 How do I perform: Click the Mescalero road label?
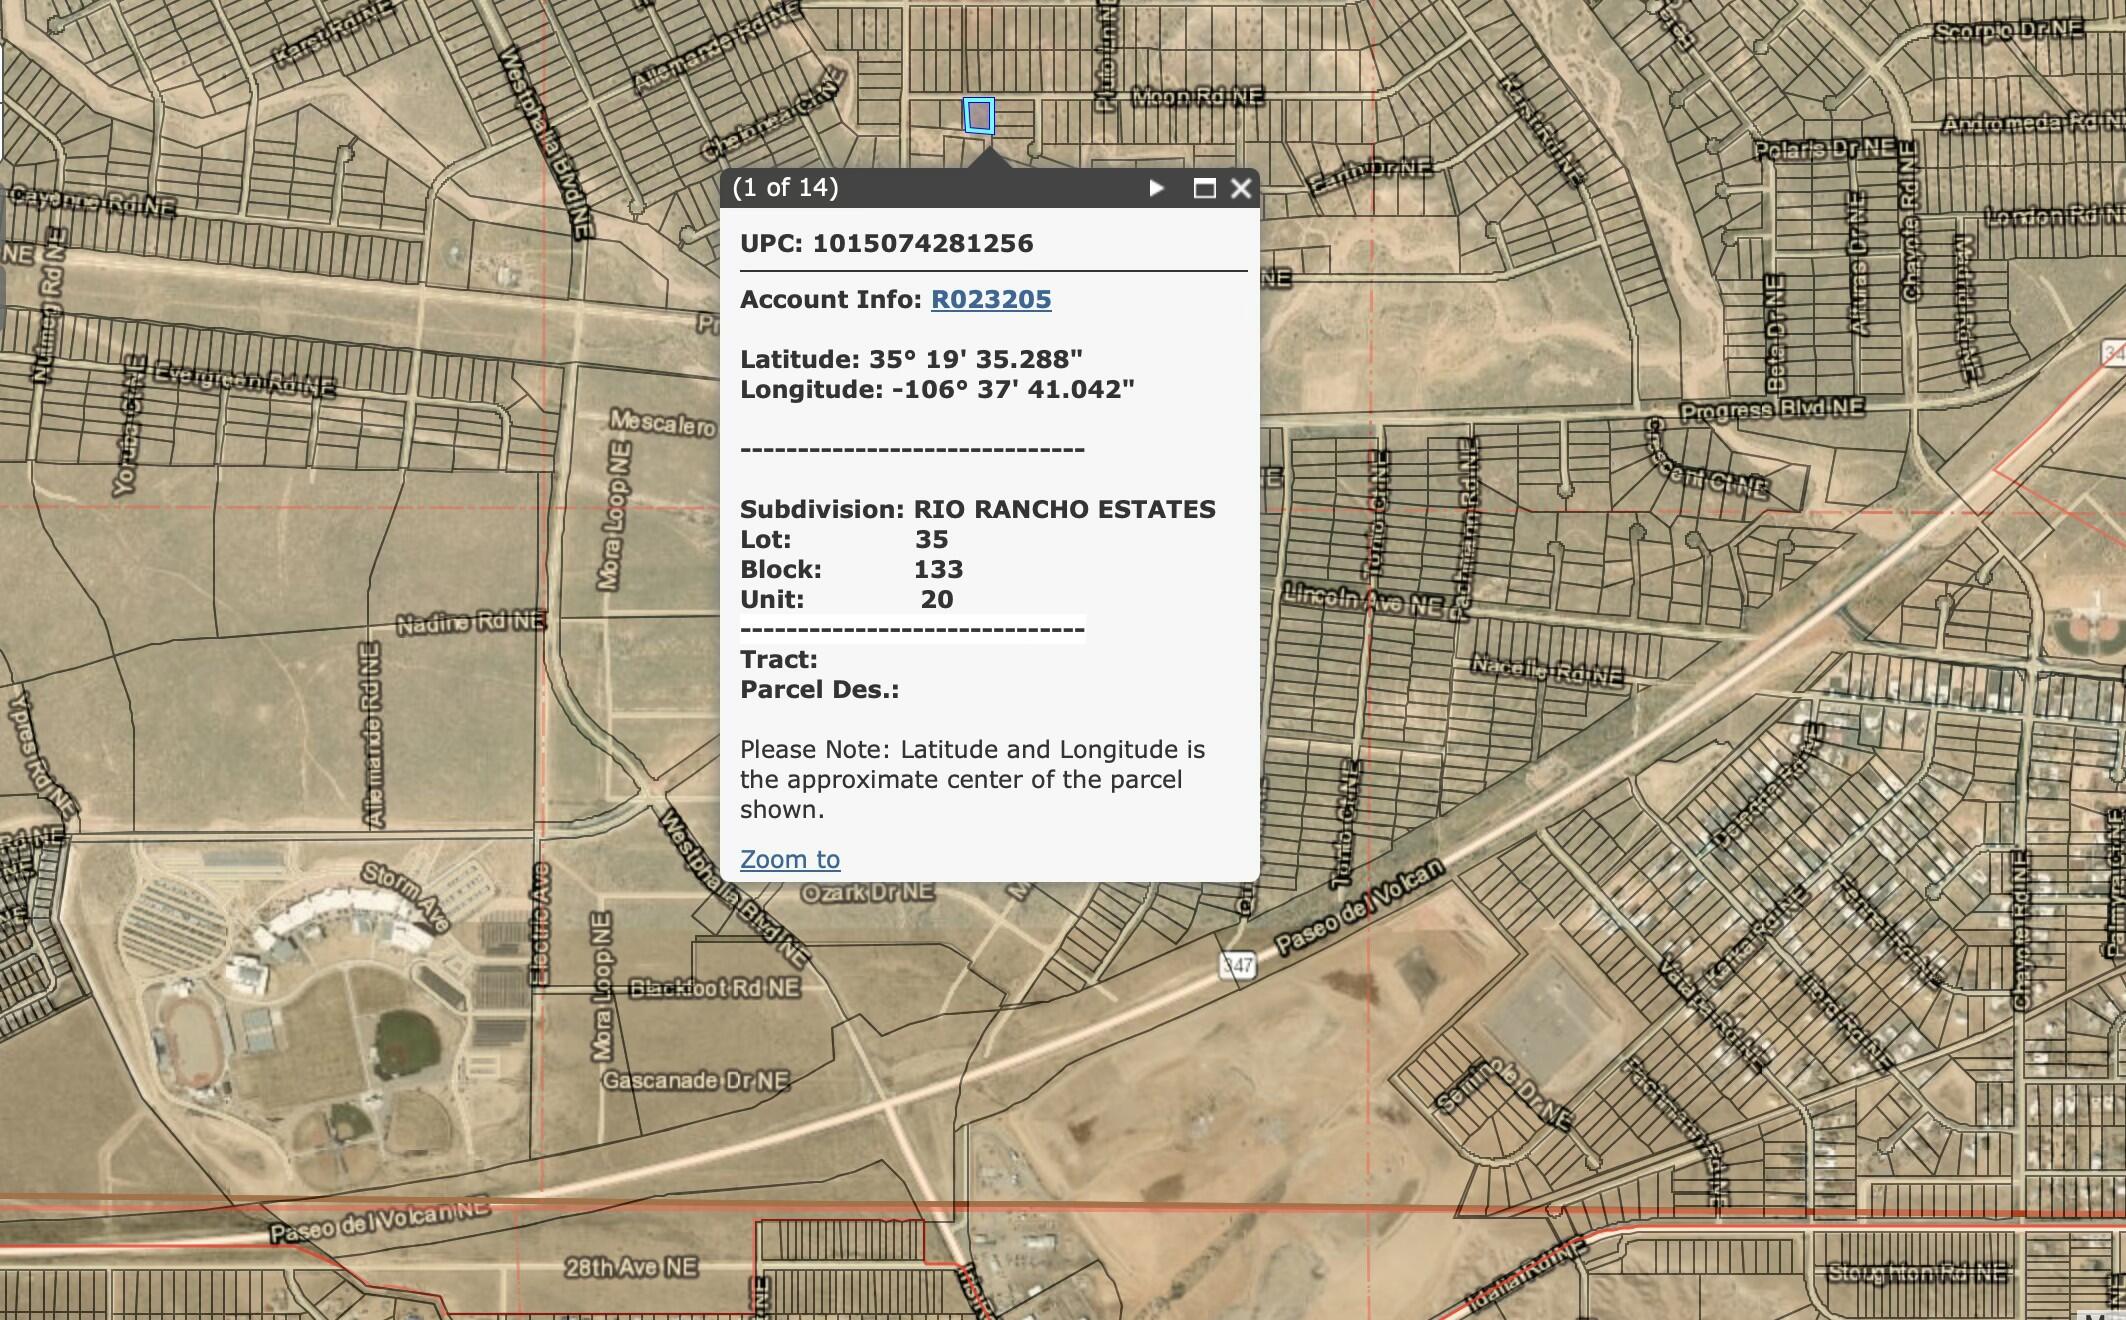pyautogui.click(x=663, y=423)
